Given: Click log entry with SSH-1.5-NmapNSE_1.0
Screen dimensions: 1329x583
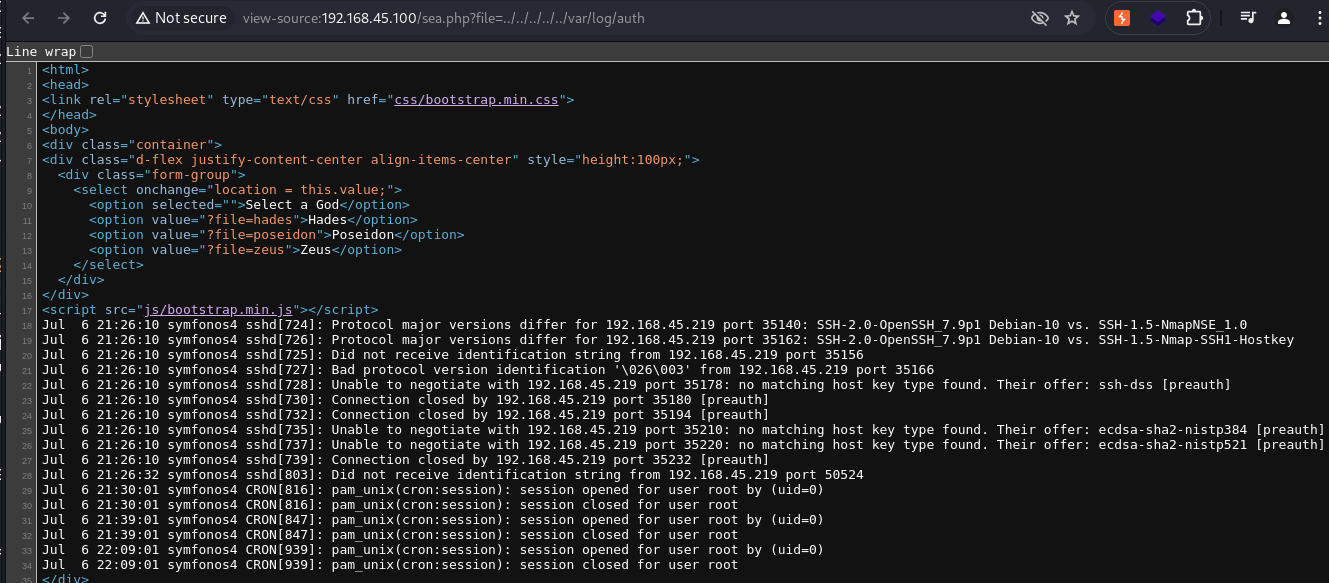Looking at the screenshot, I should point(644,325).
